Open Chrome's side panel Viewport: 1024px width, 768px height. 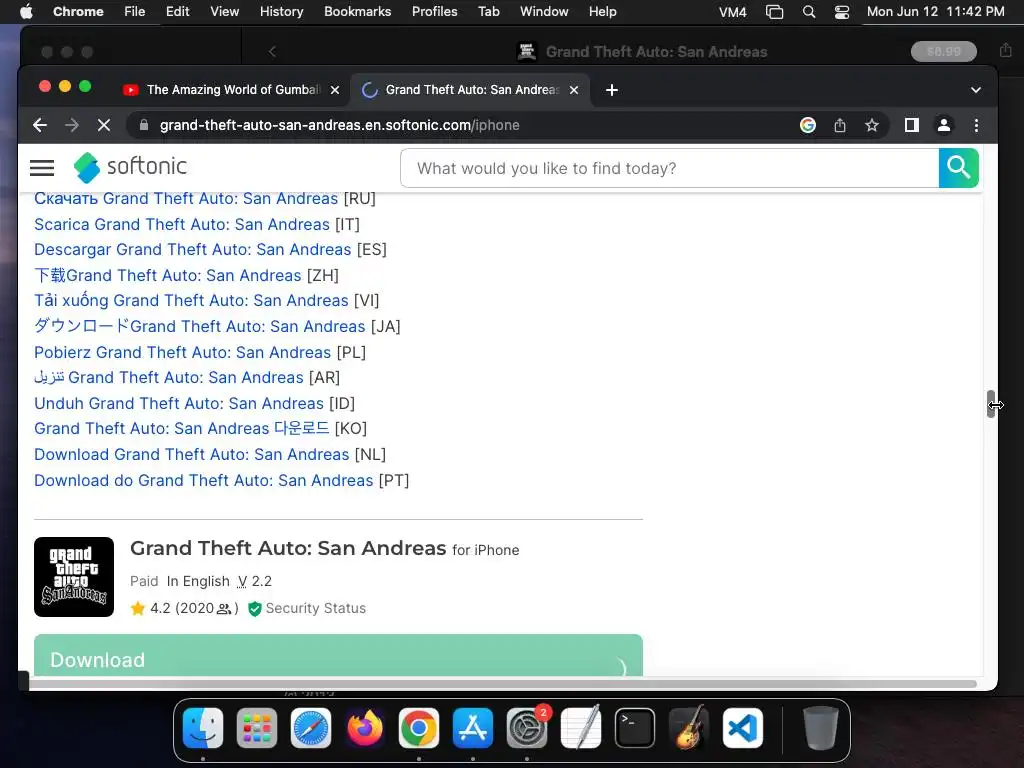click(912, 125)
